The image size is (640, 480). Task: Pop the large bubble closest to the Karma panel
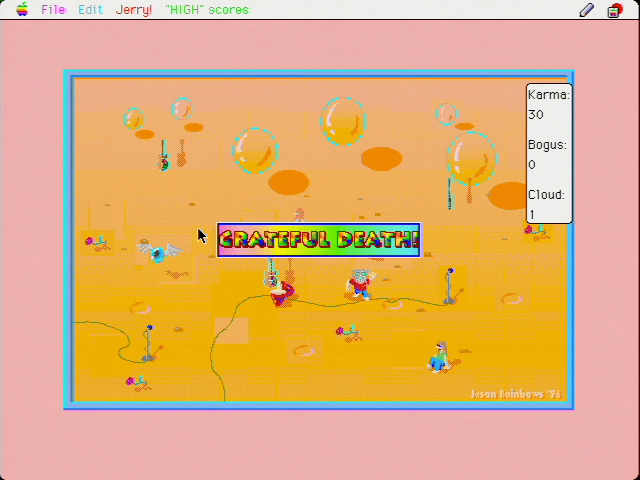[x=471, y=158]
